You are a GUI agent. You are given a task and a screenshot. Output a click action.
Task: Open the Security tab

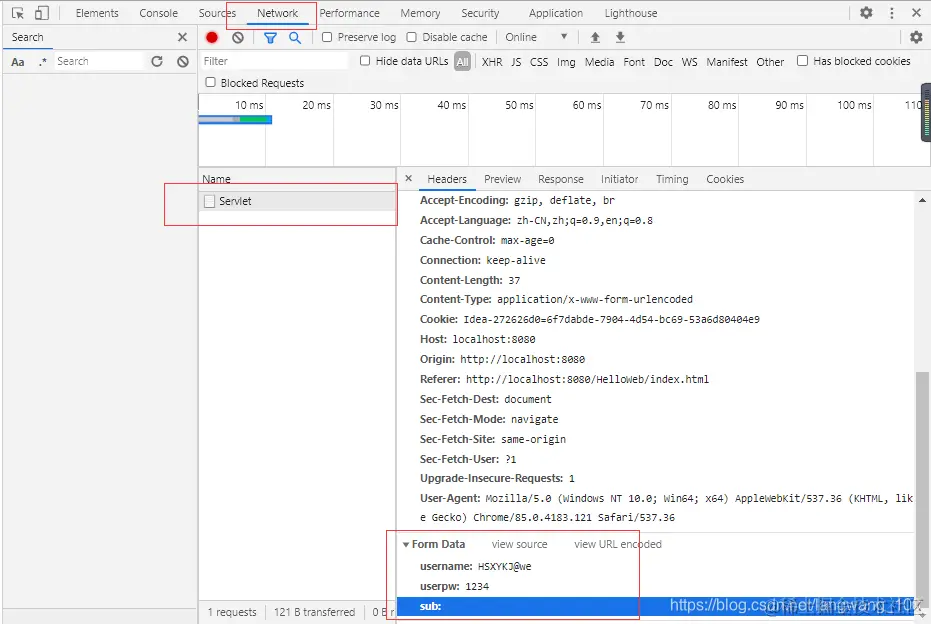pos(480,13)
